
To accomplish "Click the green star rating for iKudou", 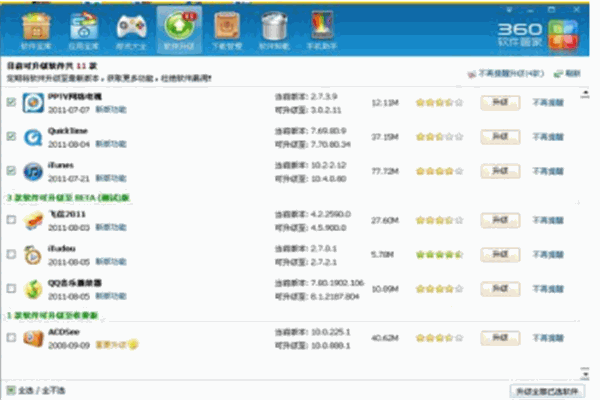I will [x=439, y=255].
